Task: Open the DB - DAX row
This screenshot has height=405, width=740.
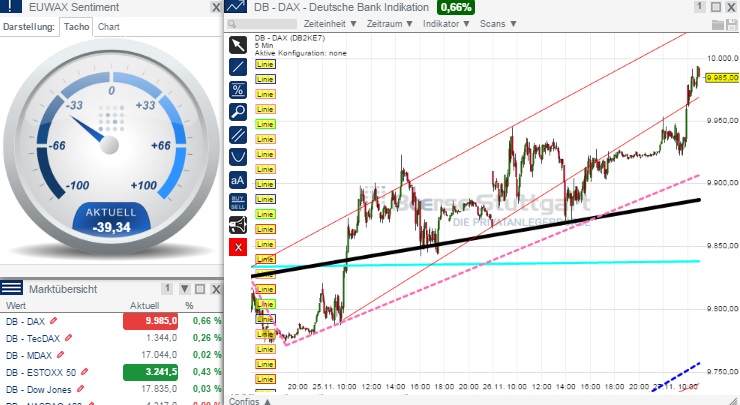Action: coord(111,321)
